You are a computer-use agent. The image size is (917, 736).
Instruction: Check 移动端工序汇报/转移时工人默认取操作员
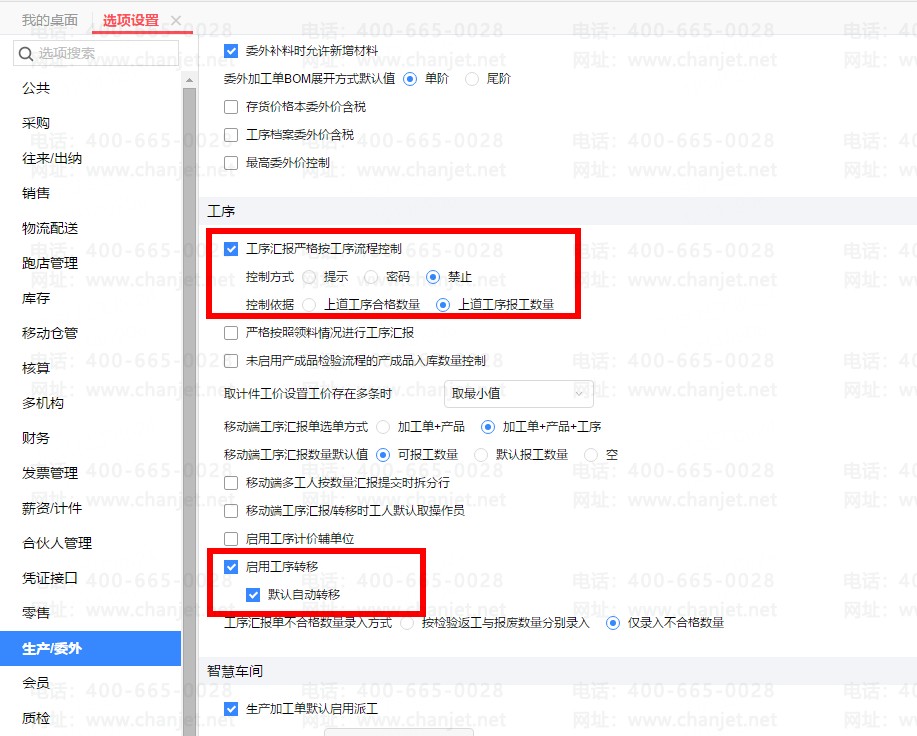click(231, 511)
